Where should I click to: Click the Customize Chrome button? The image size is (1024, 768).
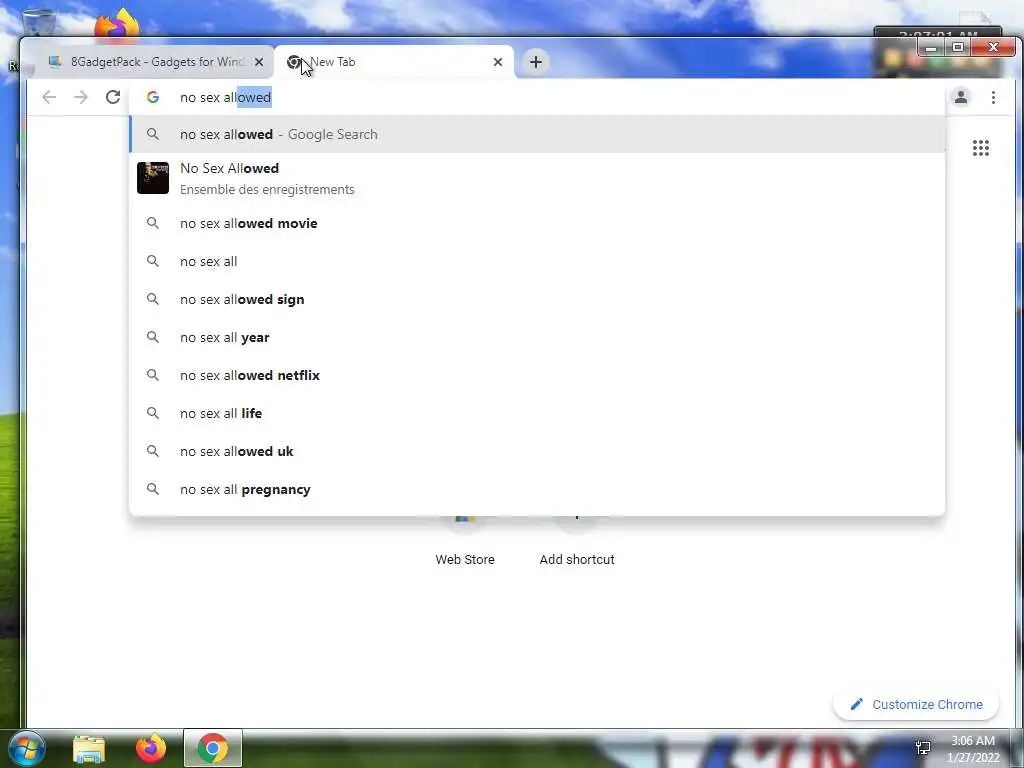click(916, 705)
